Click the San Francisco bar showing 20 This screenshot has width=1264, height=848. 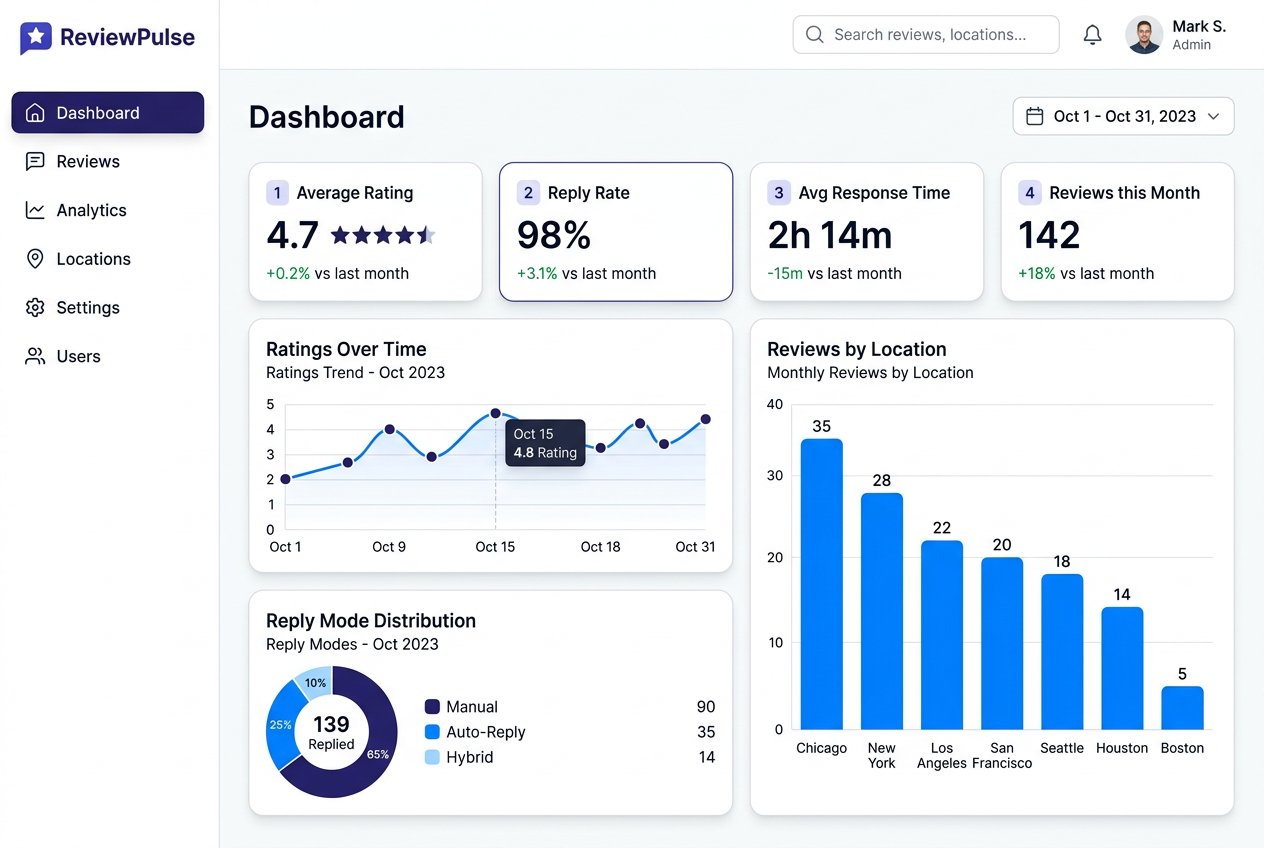(x=1002, y=643)
